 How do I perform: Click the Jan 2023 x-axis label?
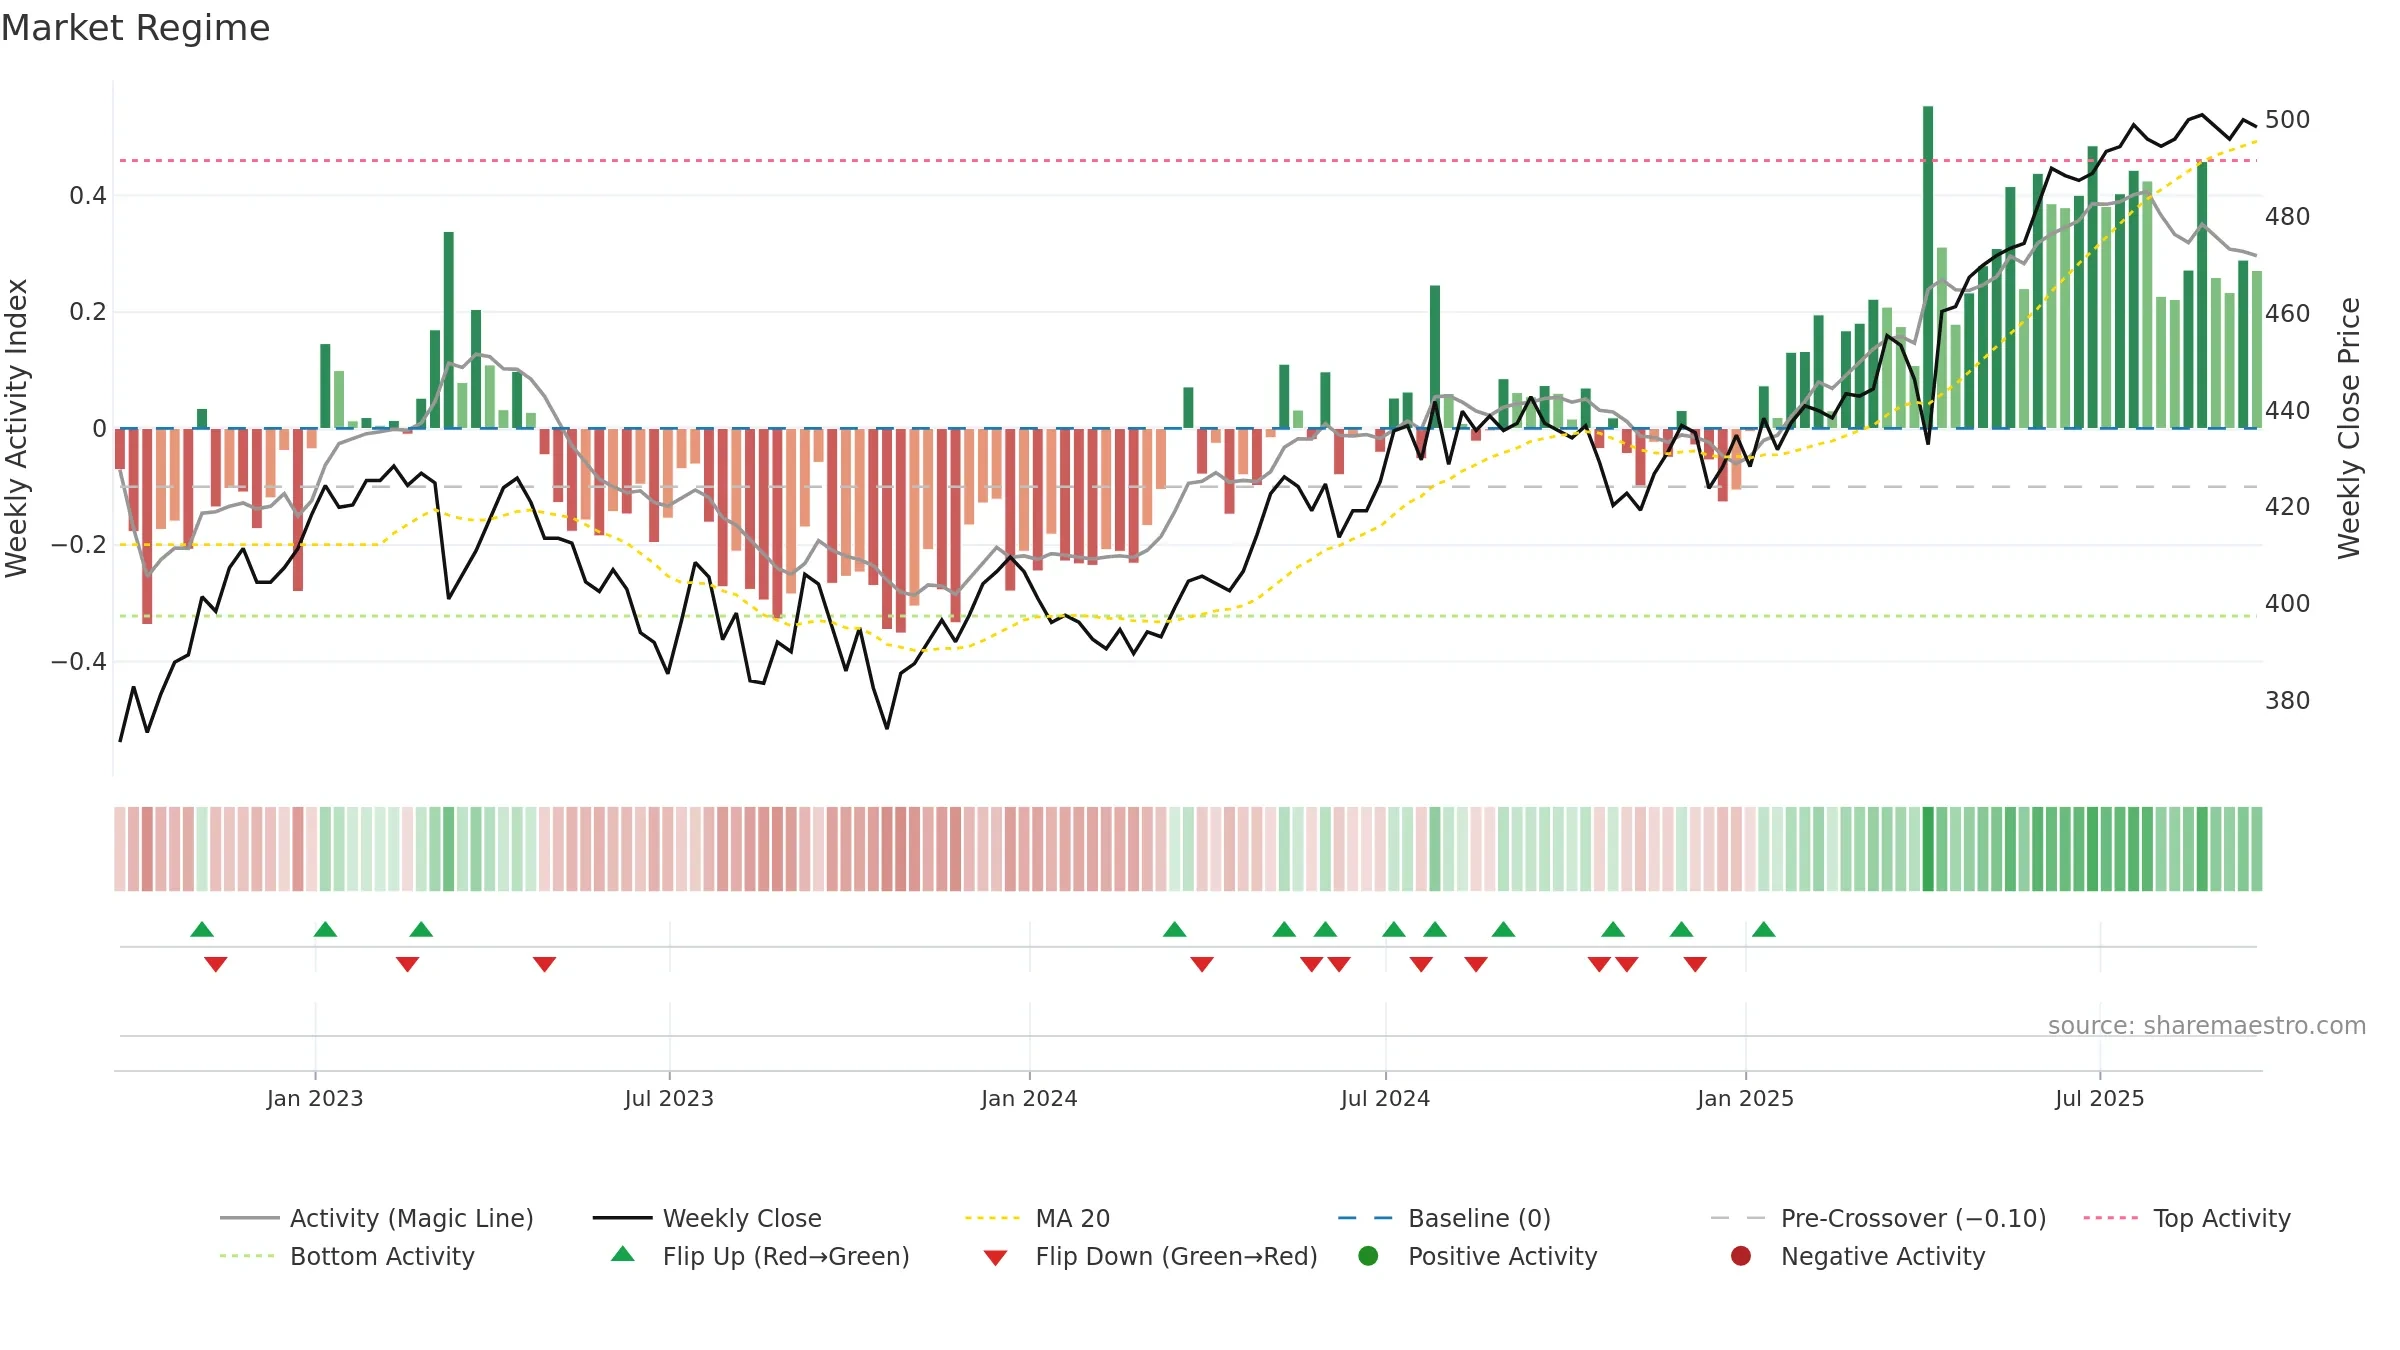pos(315,1098)
